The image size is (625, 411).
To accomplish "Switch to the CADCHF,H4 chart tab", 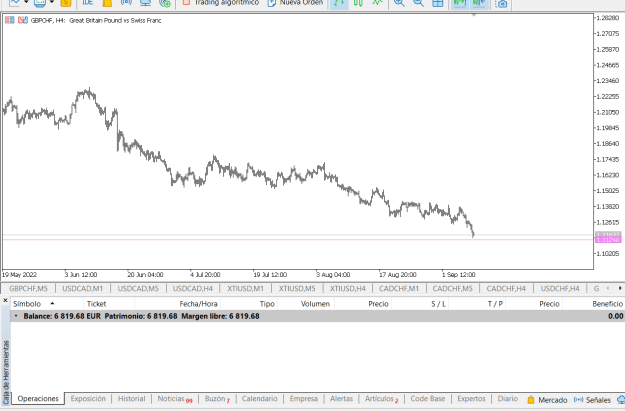I will [x=506, y=288].
